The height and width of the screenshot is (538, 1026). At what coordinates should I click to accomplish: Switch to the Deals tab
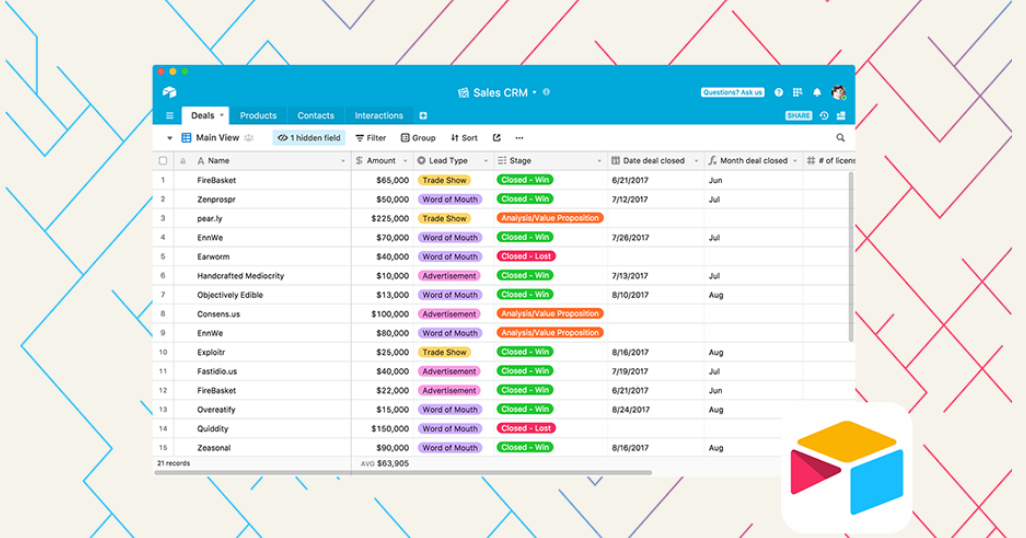tap(203, 116)
